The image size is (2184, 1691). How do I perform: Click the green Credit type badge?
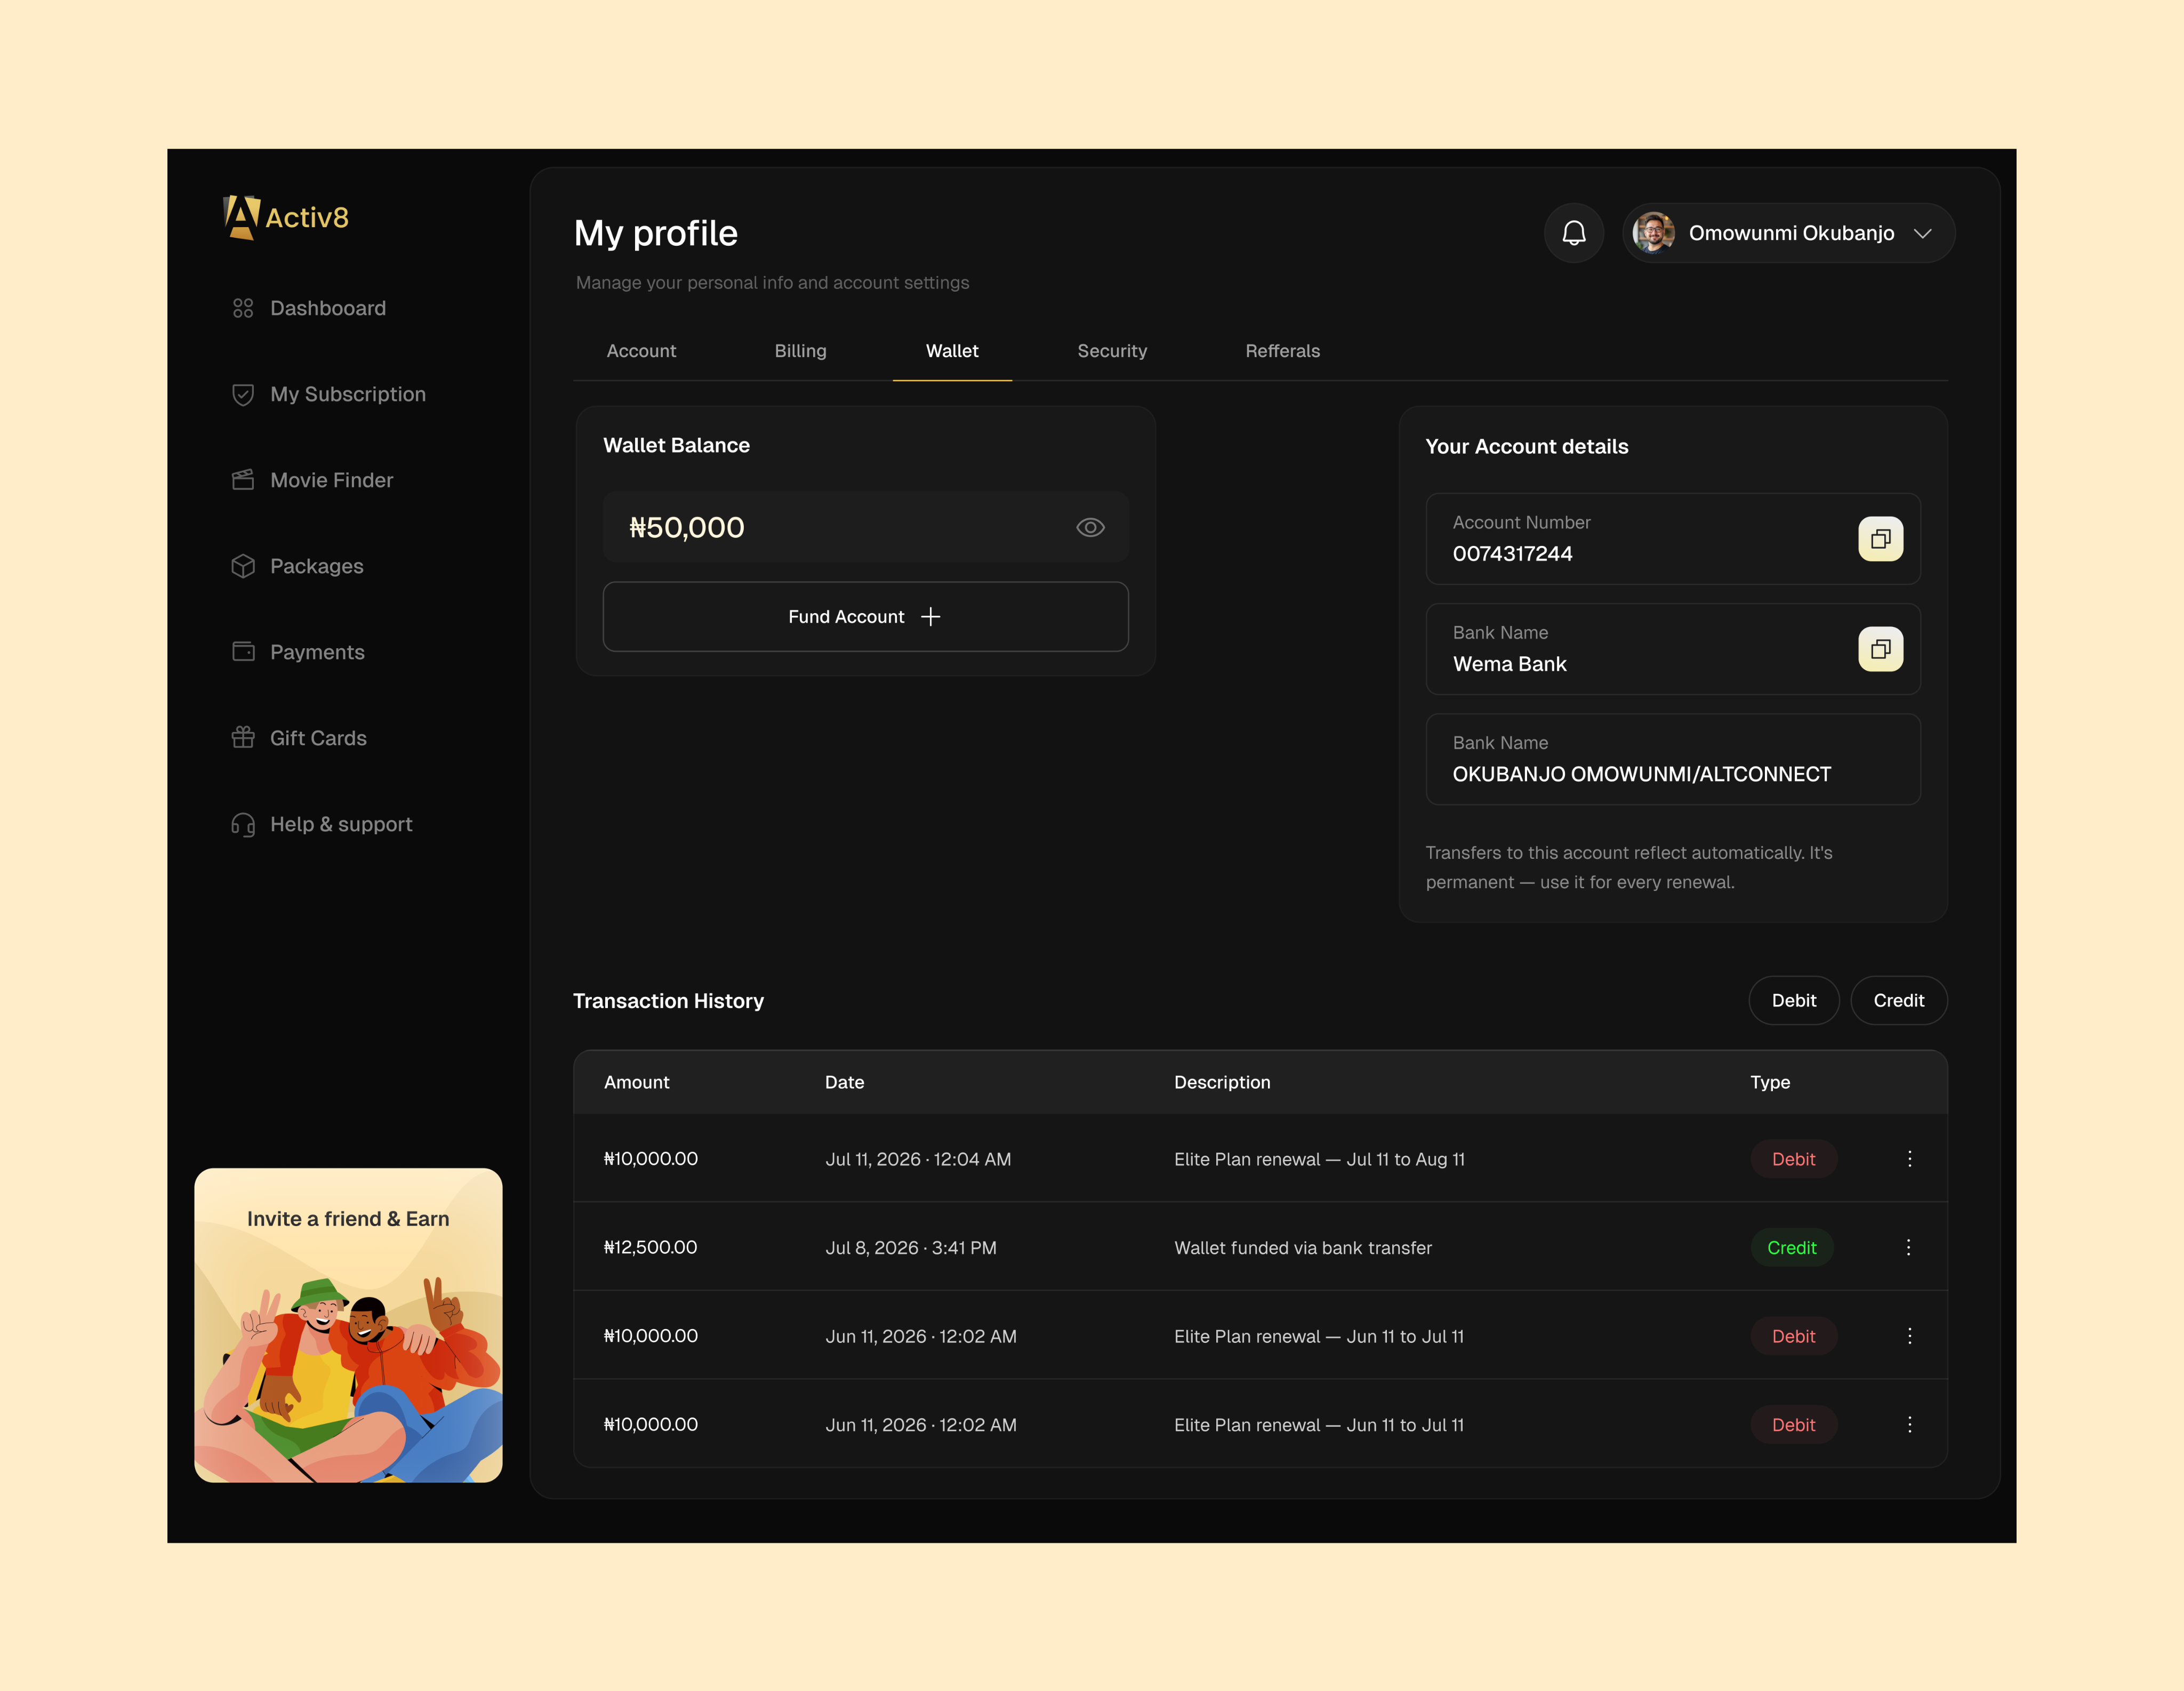tap(1791, 1248)
